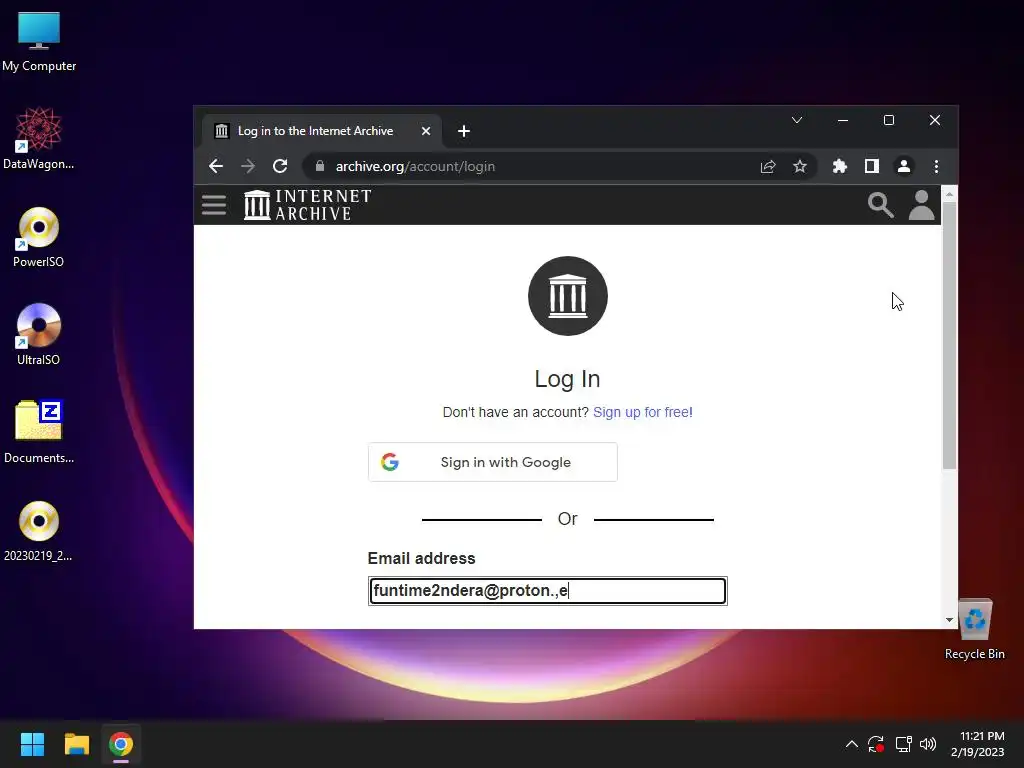Open Chrome extensions puzzle icon
Screen dimensions: 1024x768
click(840, 167)
